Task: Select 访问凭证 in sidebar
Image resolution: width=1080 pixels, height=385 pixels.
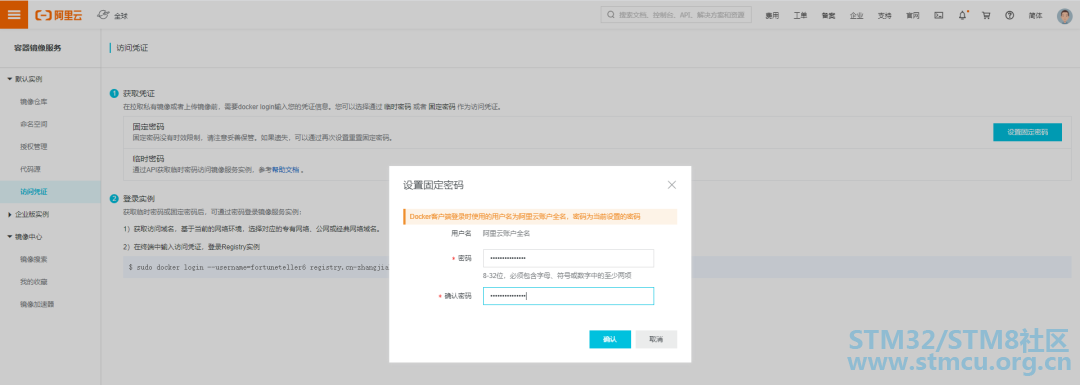Action: [50, 191]
